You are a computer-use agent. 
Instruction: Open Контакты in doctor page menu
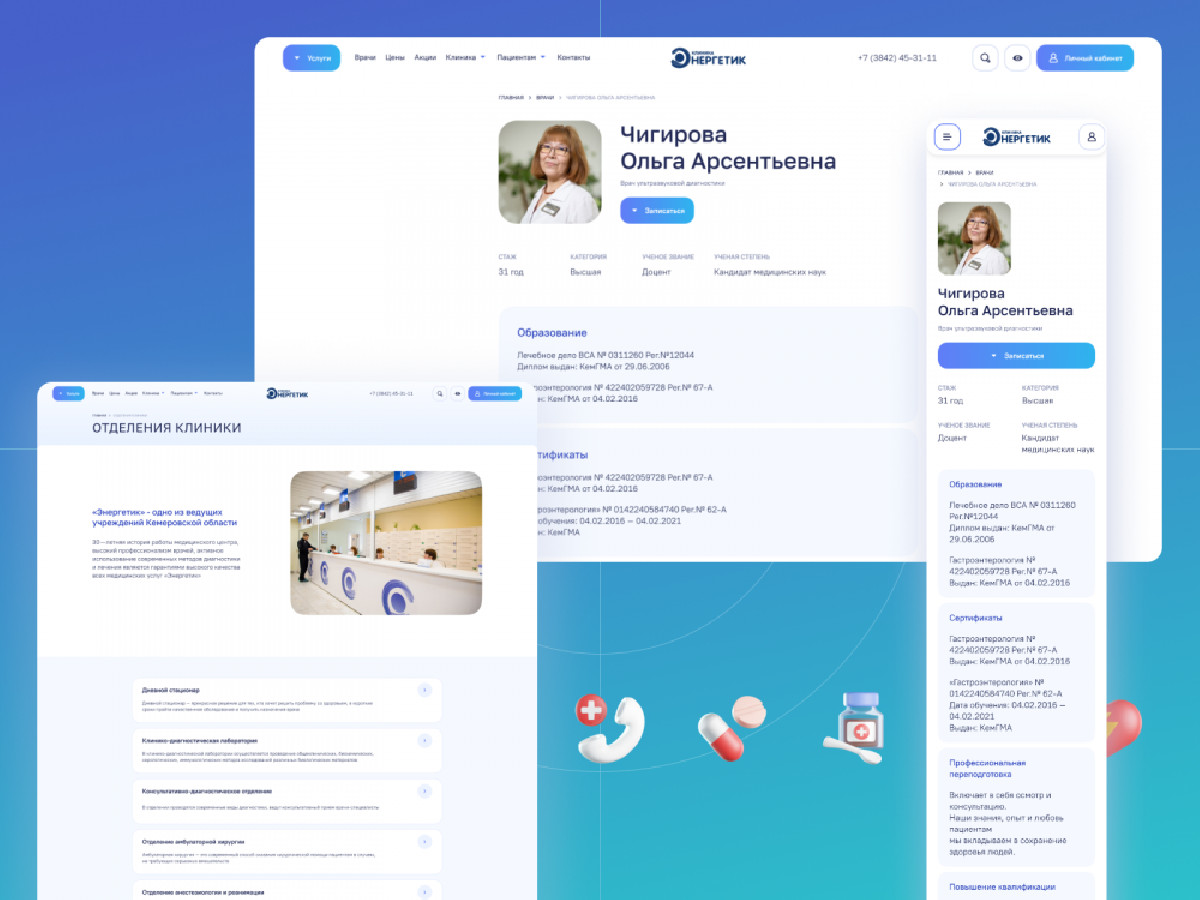[574, 58]
